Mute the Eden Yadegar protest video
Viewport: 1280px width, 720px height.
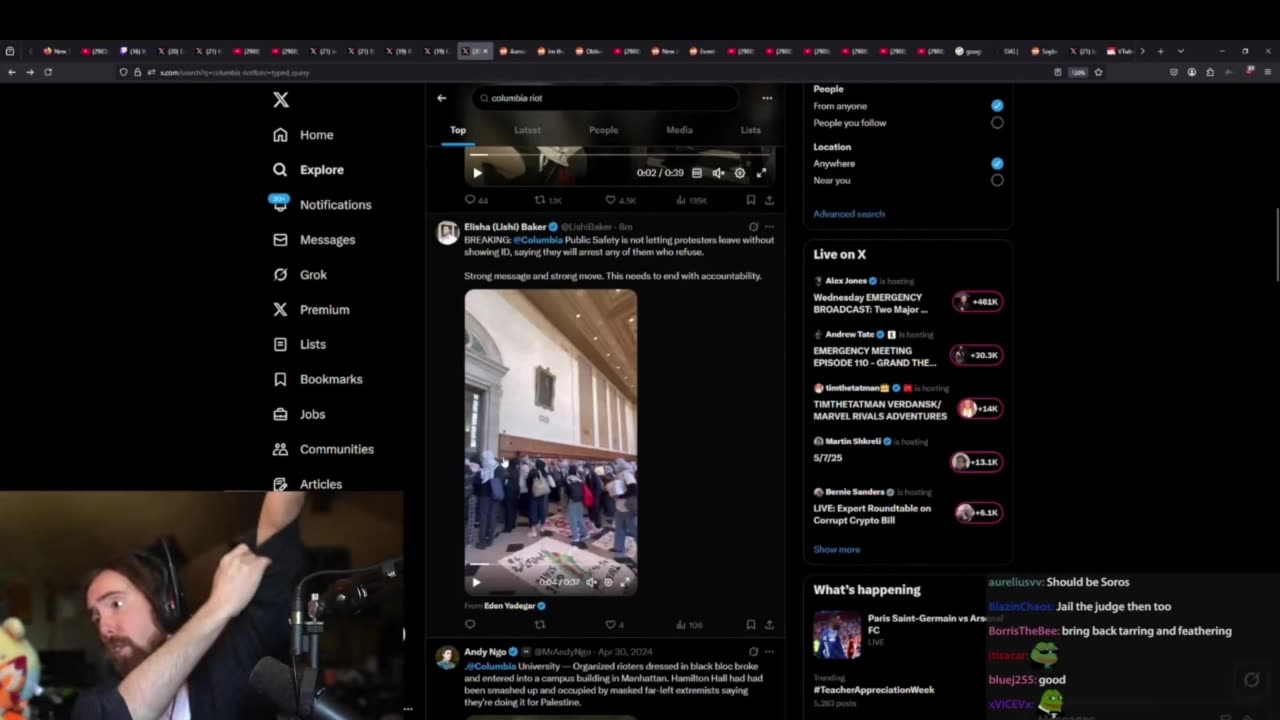tap(591, 582)
